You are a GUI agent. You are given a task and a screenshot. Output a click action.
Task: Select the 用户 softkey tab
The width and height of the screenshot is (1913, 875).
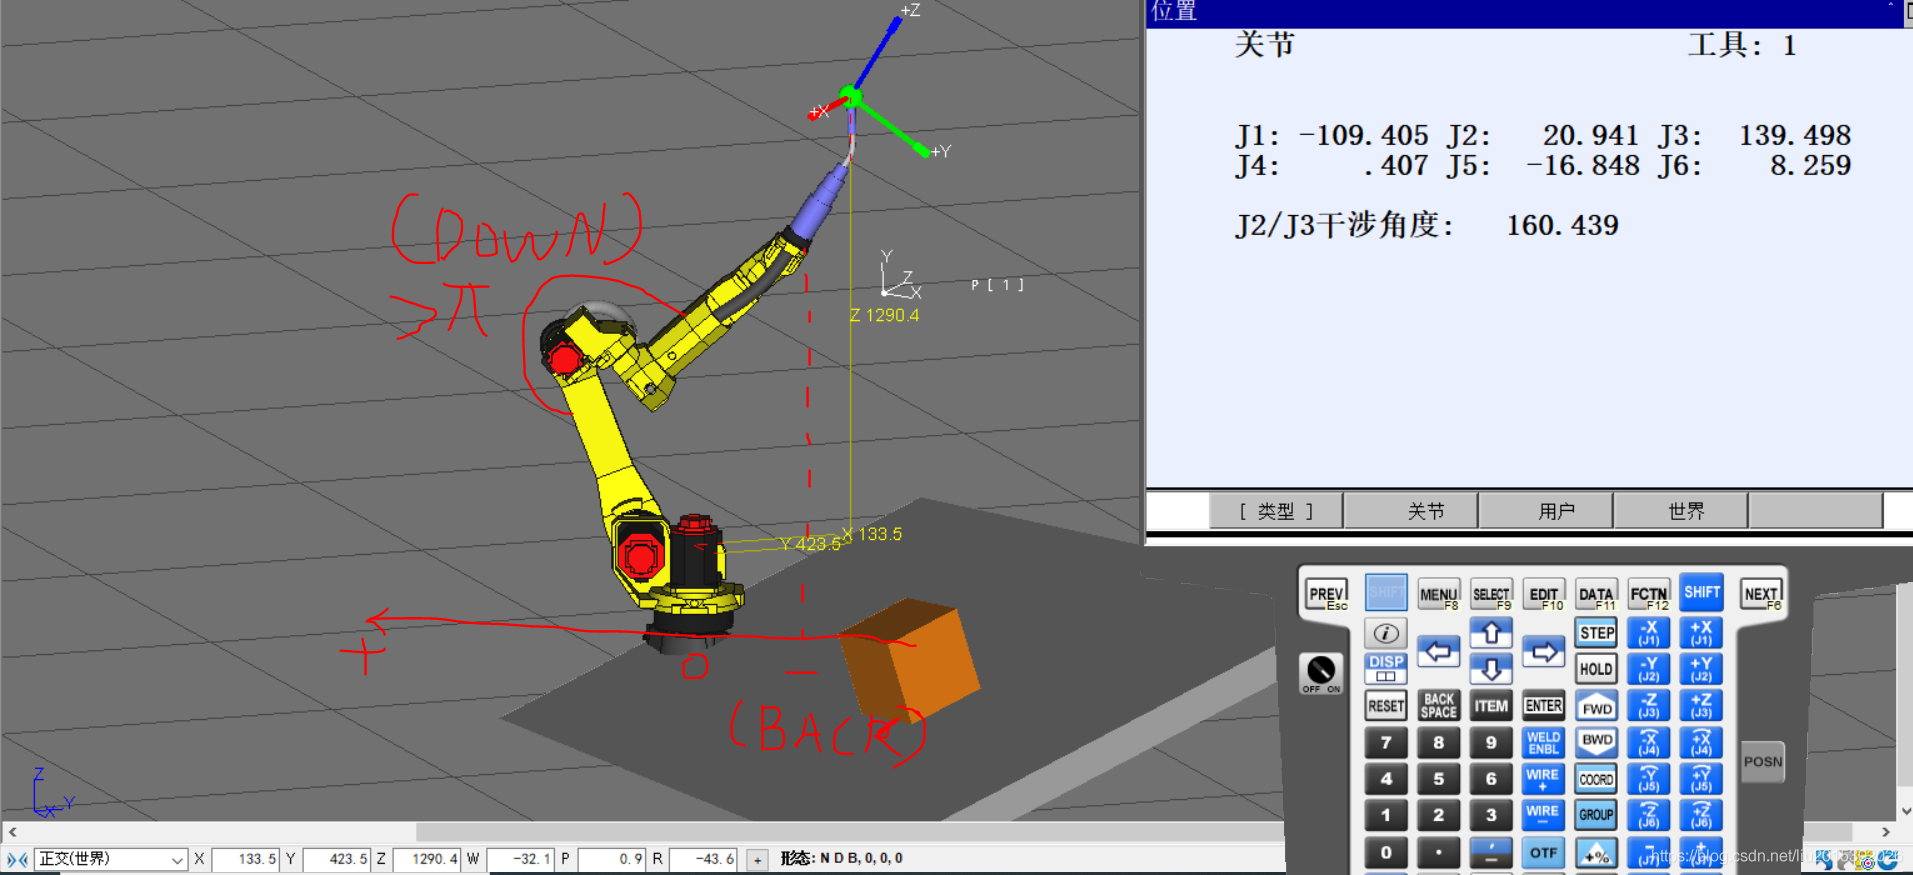[1545, 511]
